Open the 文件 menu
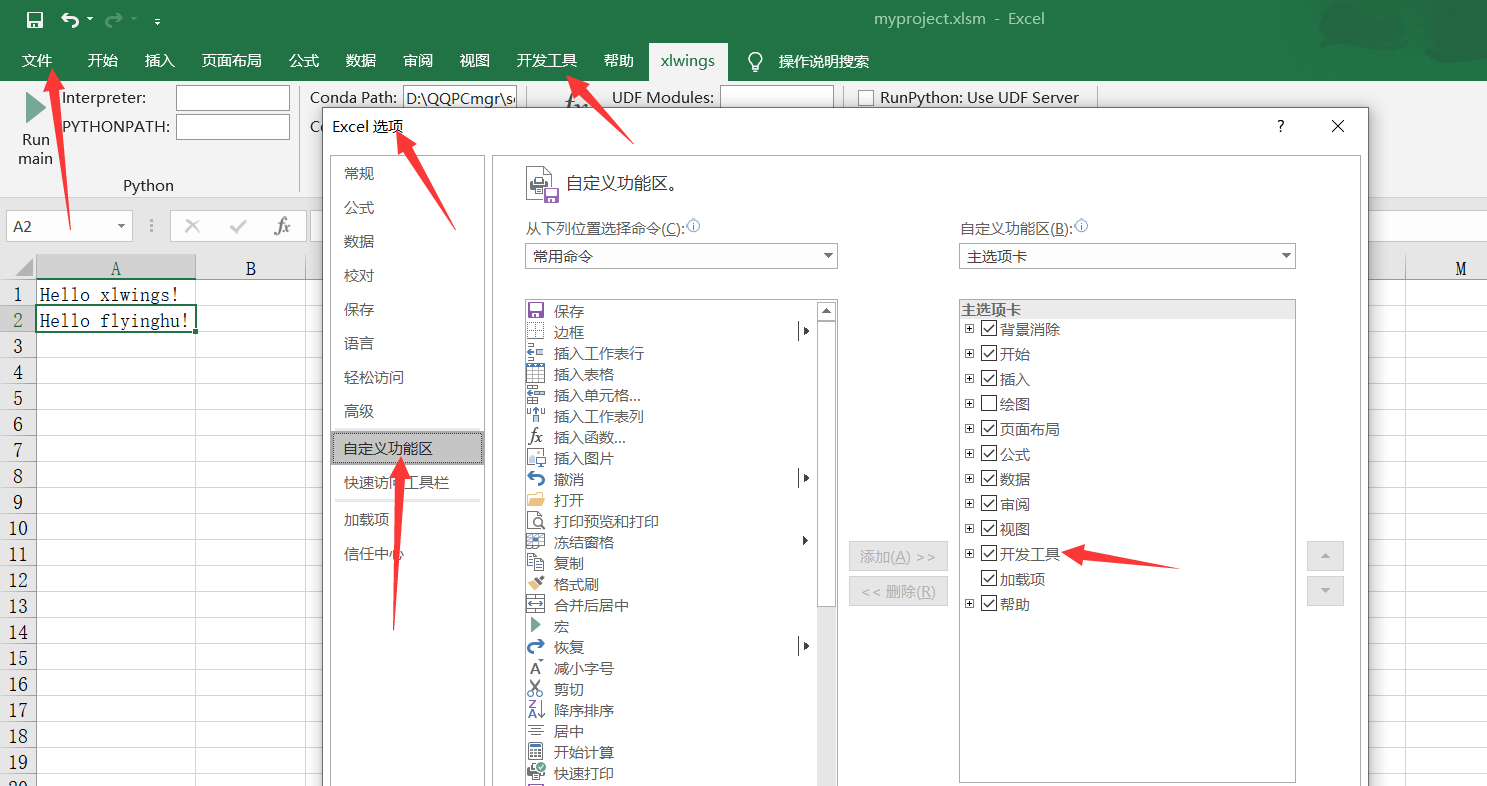This screenshot has width=1487, height=786. (36, 60)
